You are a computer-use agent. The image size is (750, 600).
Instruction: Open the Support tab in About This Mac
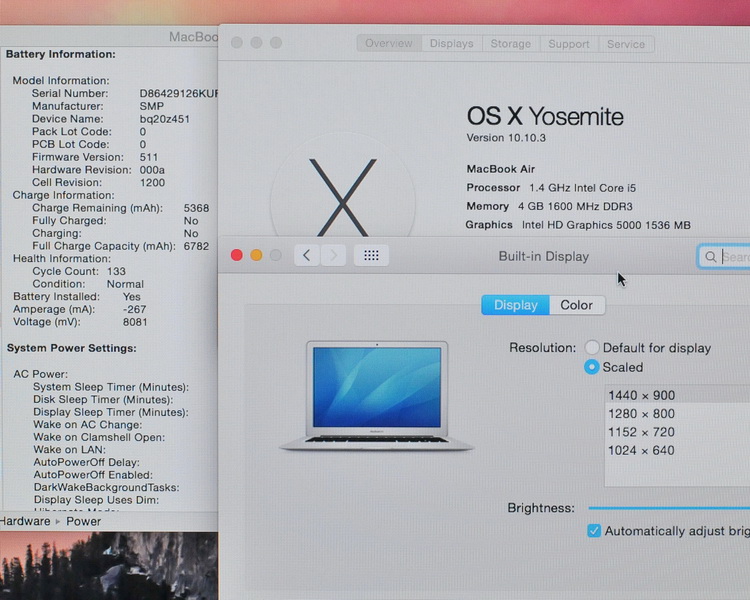pyautogui.click(x=569, y=44)
